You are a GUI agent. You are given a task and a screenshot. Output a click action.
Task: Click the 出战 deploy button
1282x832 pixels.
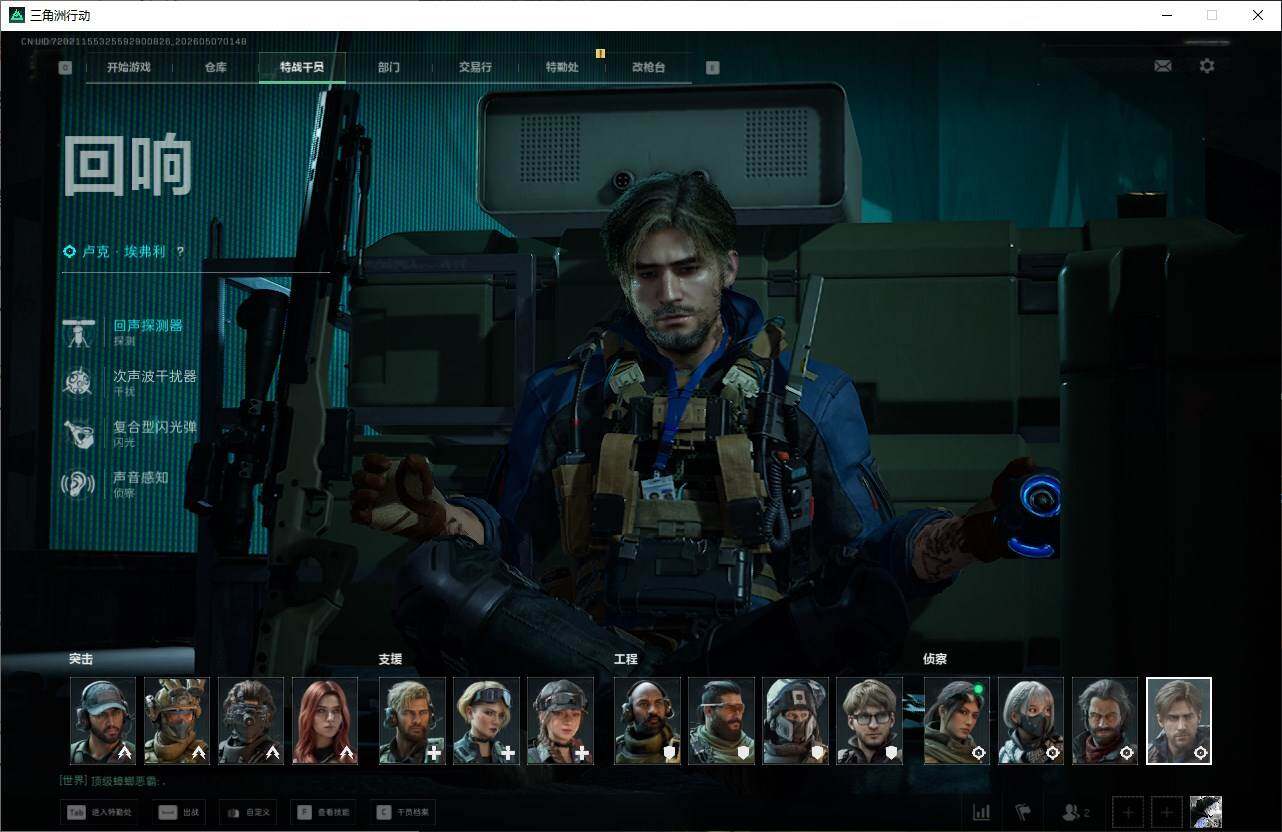pyautogui.click(x=178, y=813)
